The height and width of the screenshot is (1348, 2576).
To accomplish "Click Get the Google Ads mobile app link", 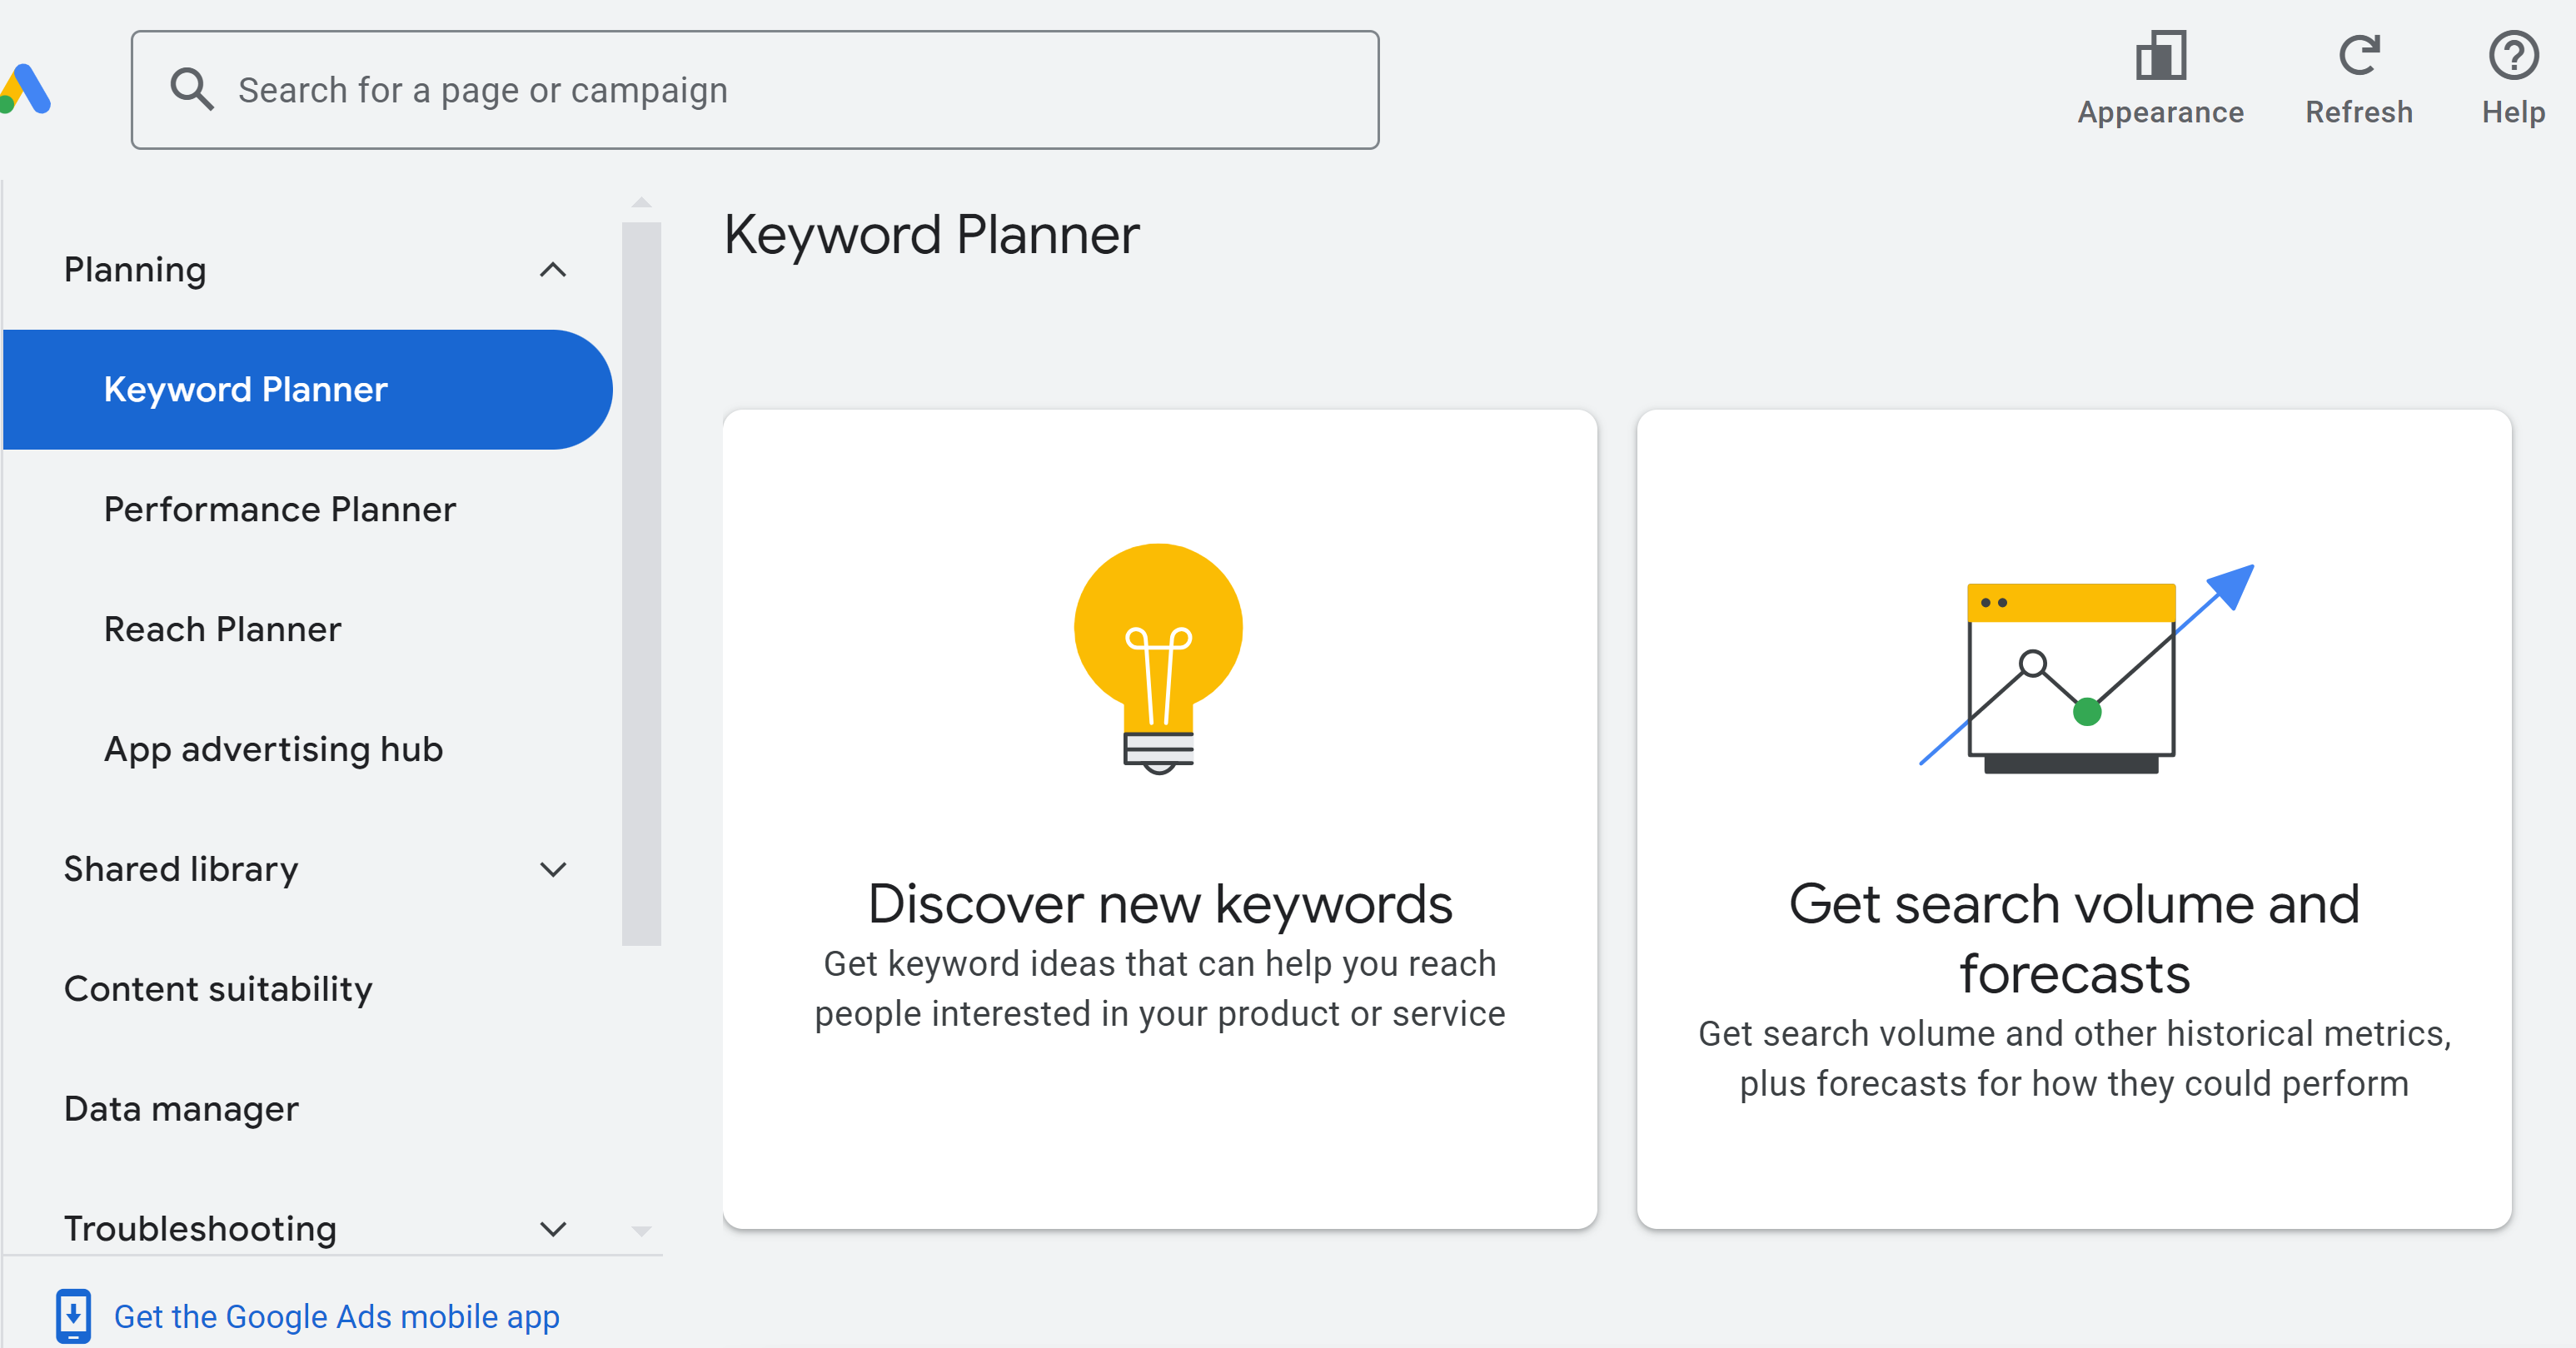I will coord(336,1317).
